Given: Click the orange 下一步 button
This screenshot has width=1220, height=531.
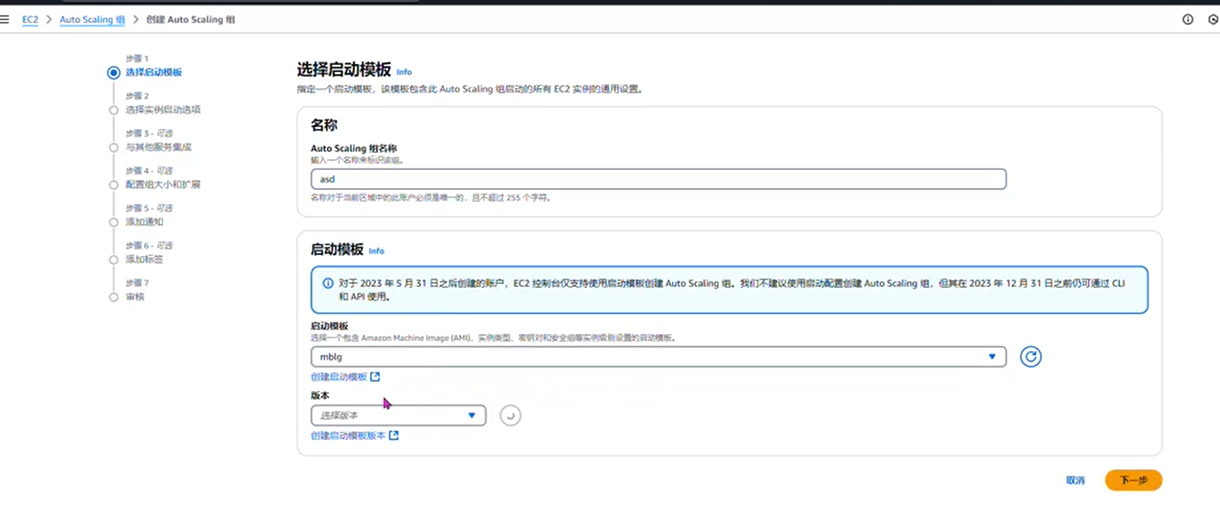Looking at the screenshot, I should [x=1133, y=480].
